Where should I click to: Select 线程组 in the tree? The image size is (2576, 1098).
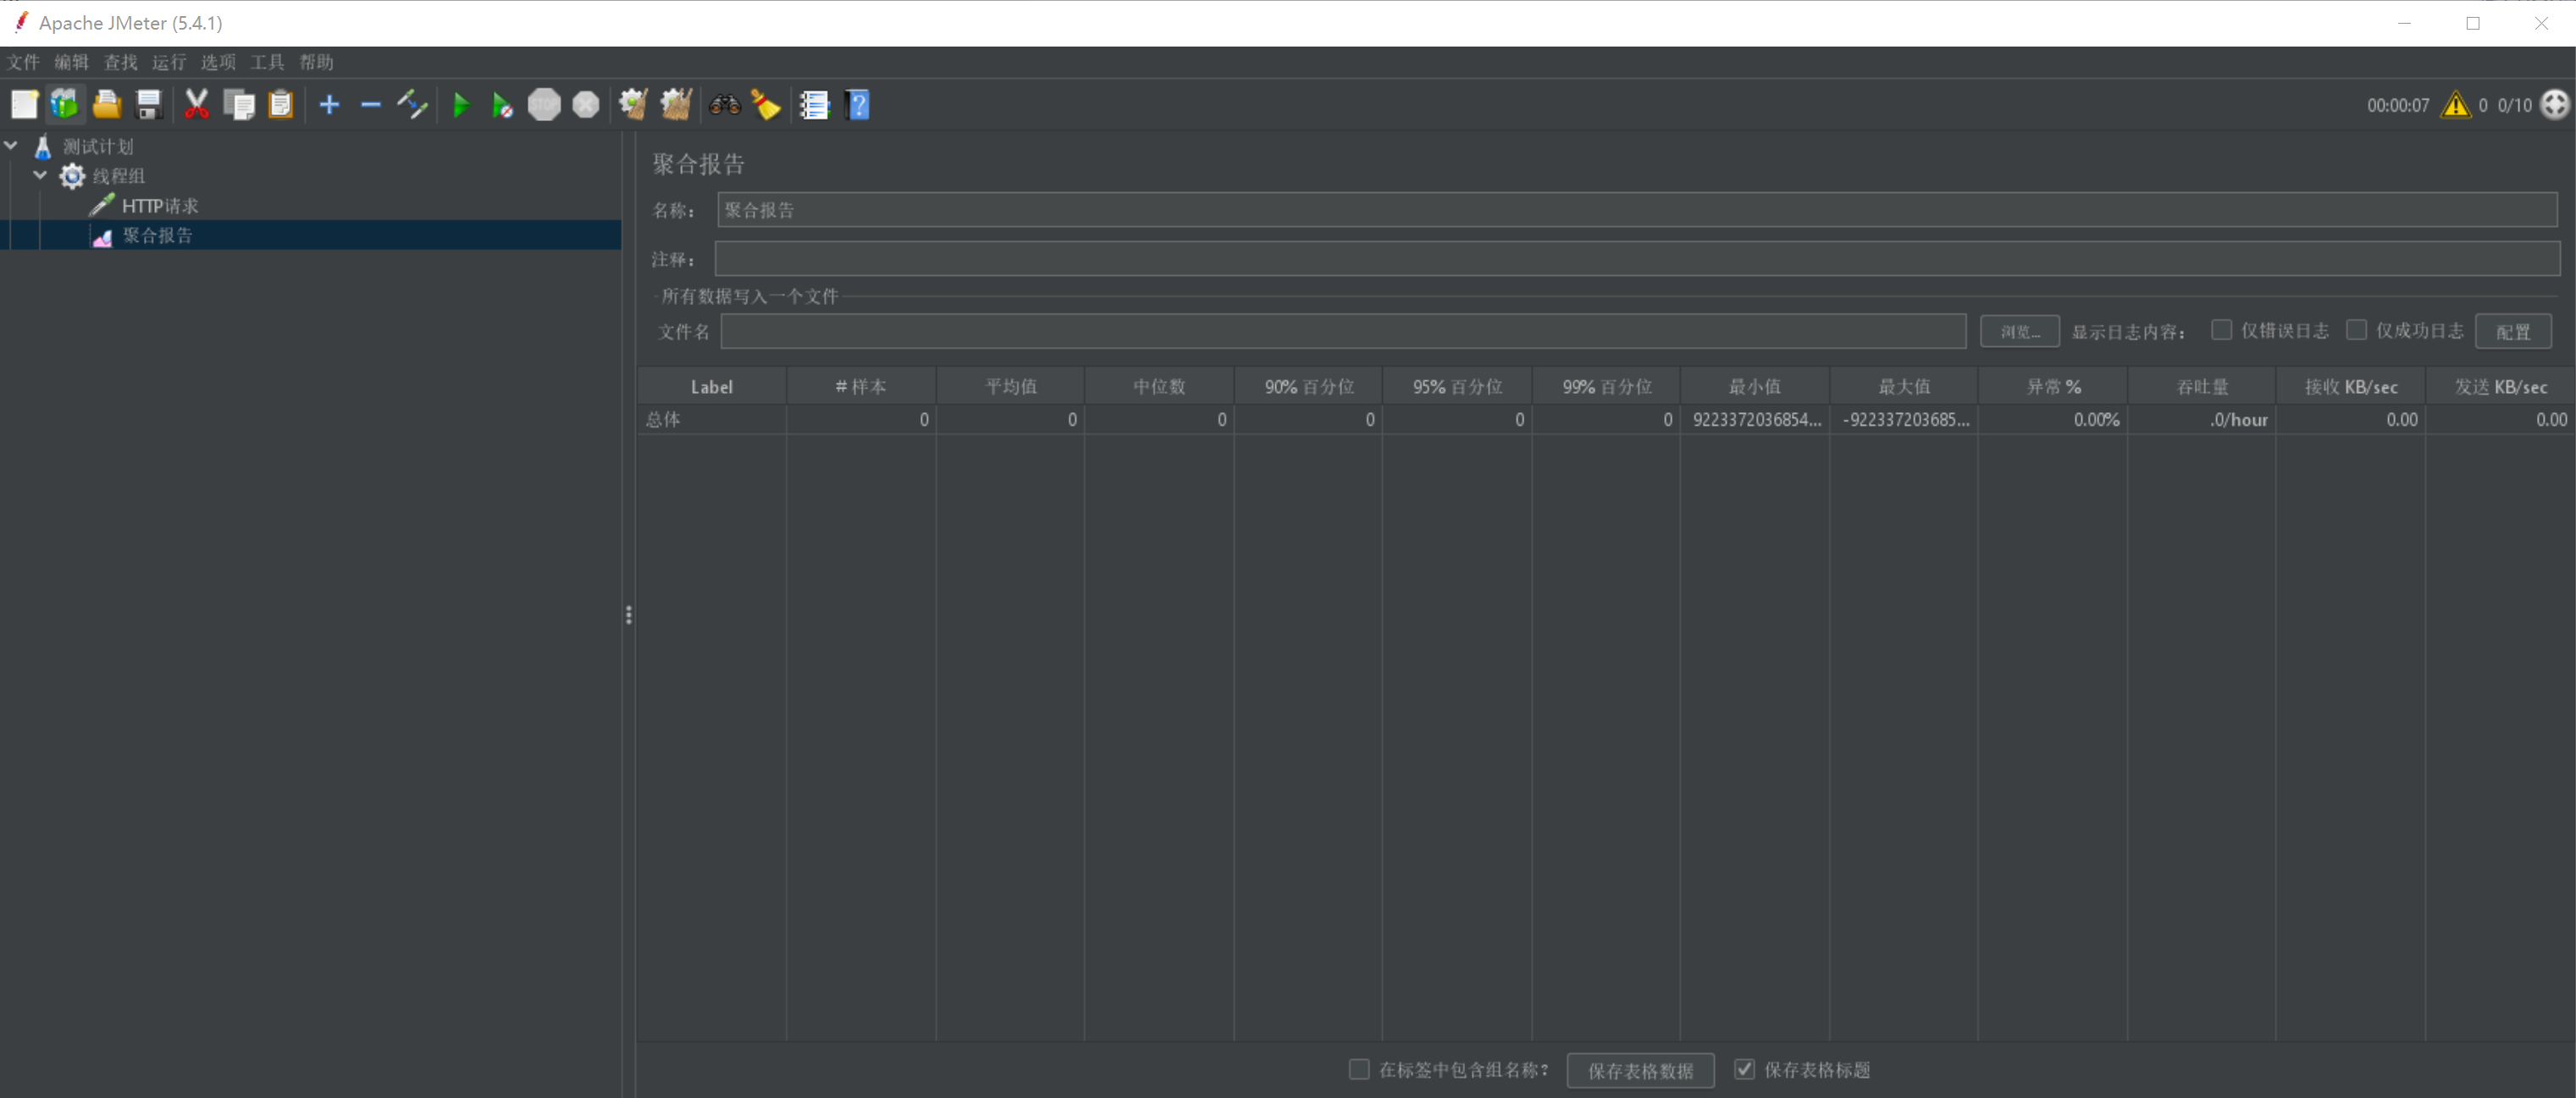point(119,176)
